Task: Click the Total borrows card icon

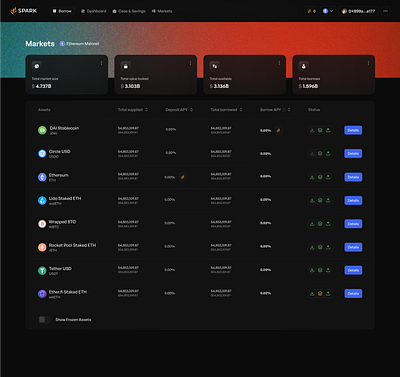Action: [304, 66]
